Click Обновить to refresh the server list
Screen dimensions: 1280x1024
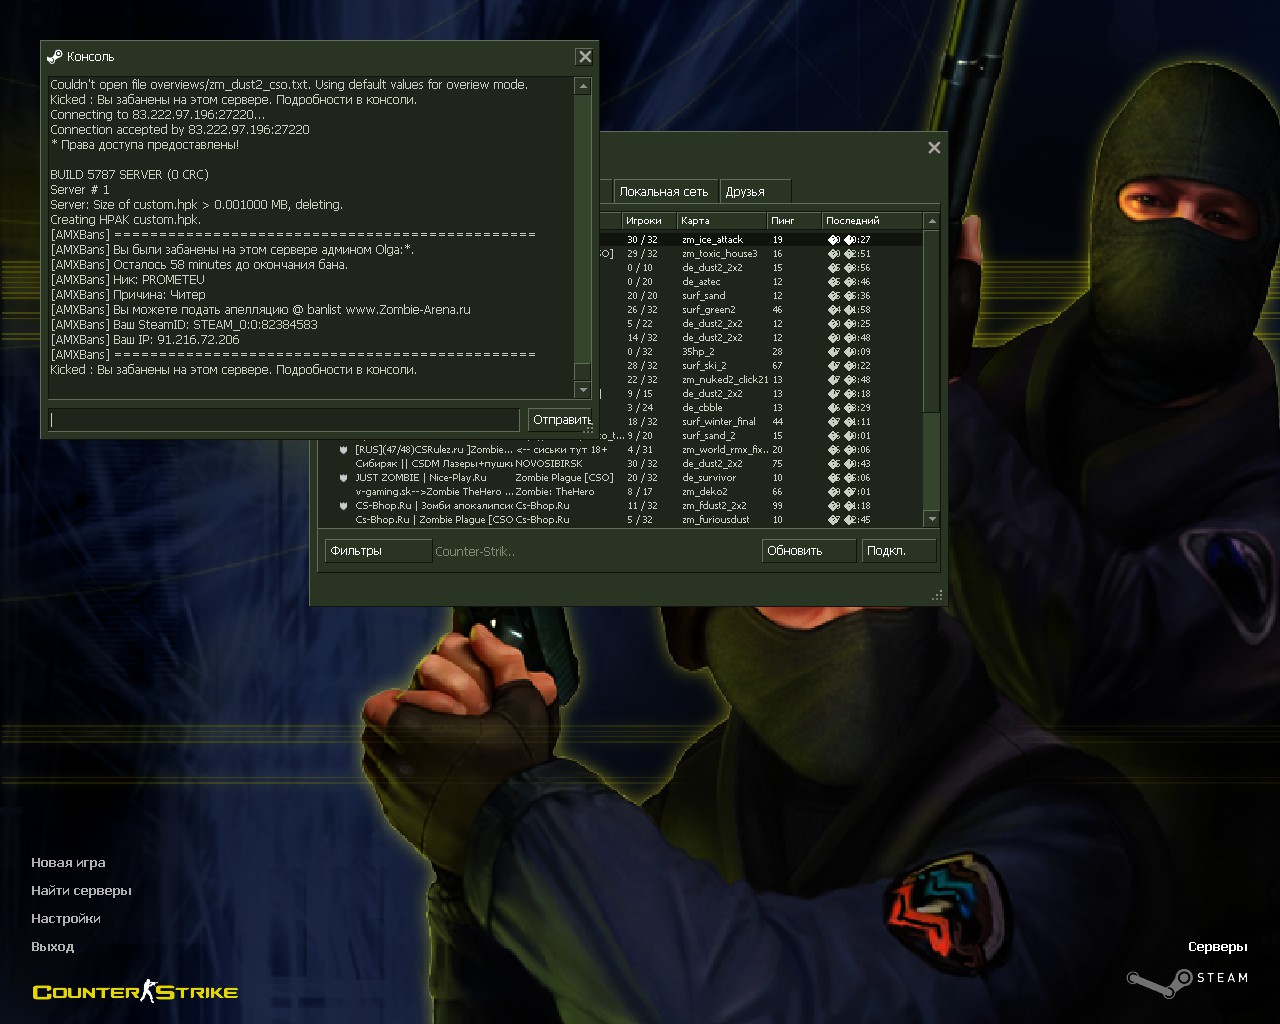coord(809,551)
